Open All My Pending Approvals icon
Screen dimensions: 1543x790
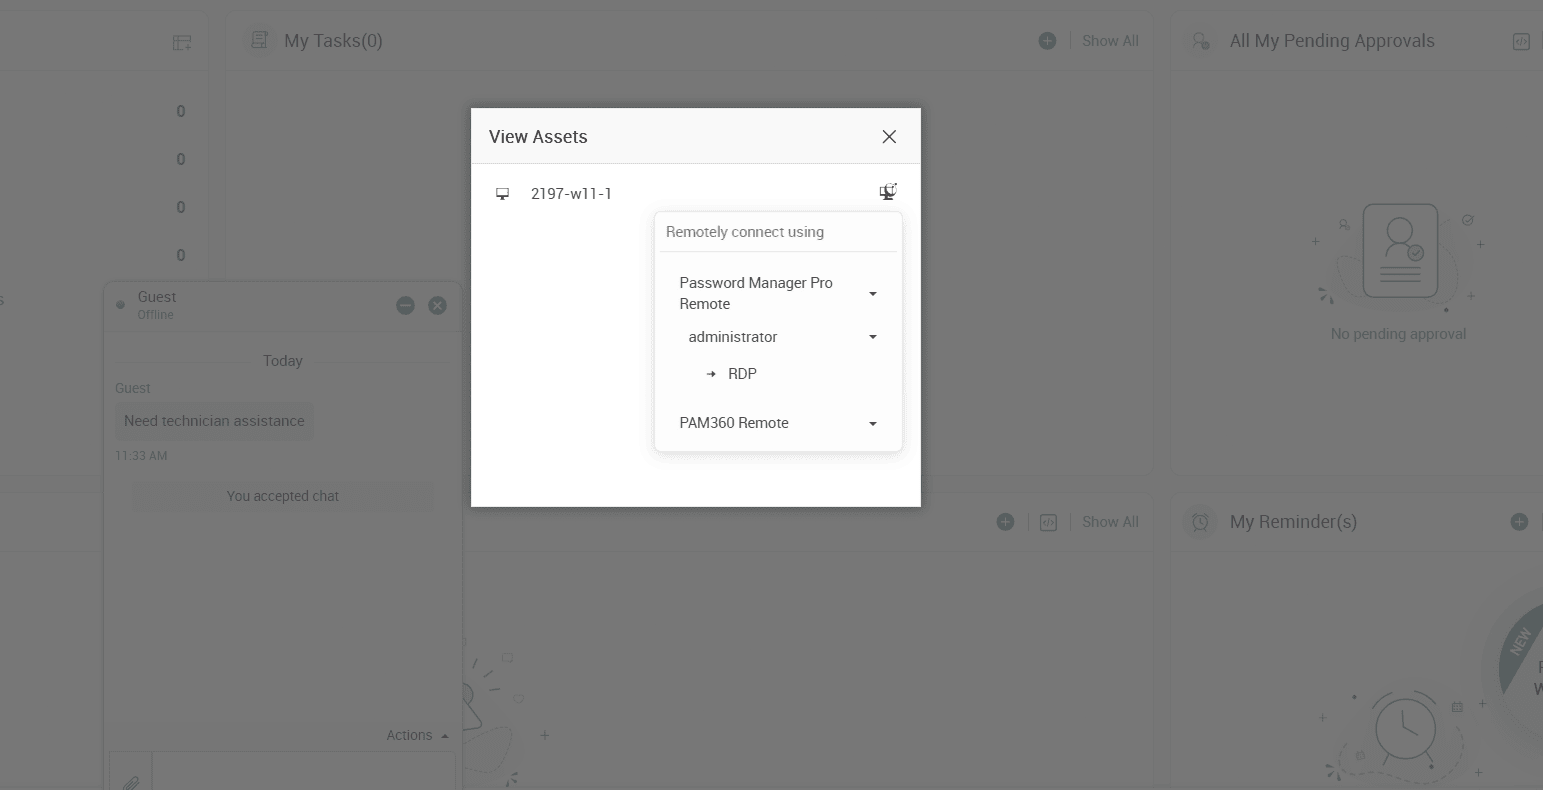pyautogui.click(x=1199, y=41)
